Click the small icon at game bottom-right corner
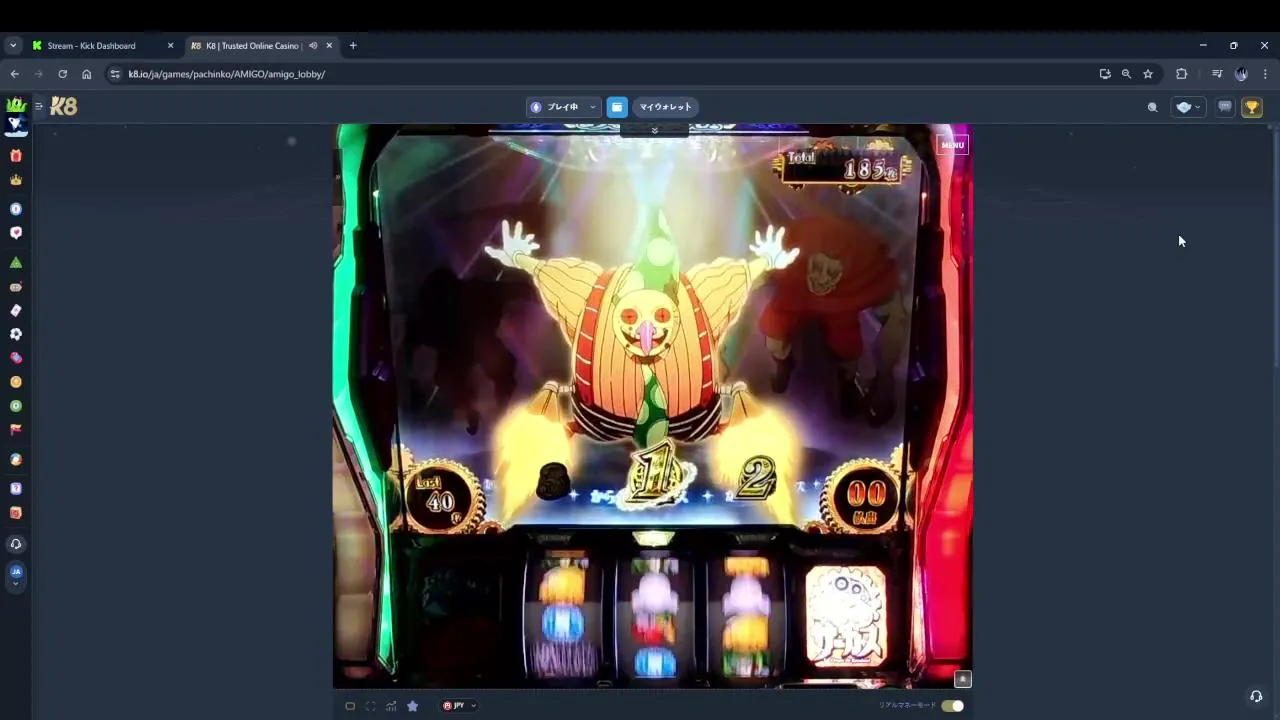Screen dimensions: 1280x720 962,679
